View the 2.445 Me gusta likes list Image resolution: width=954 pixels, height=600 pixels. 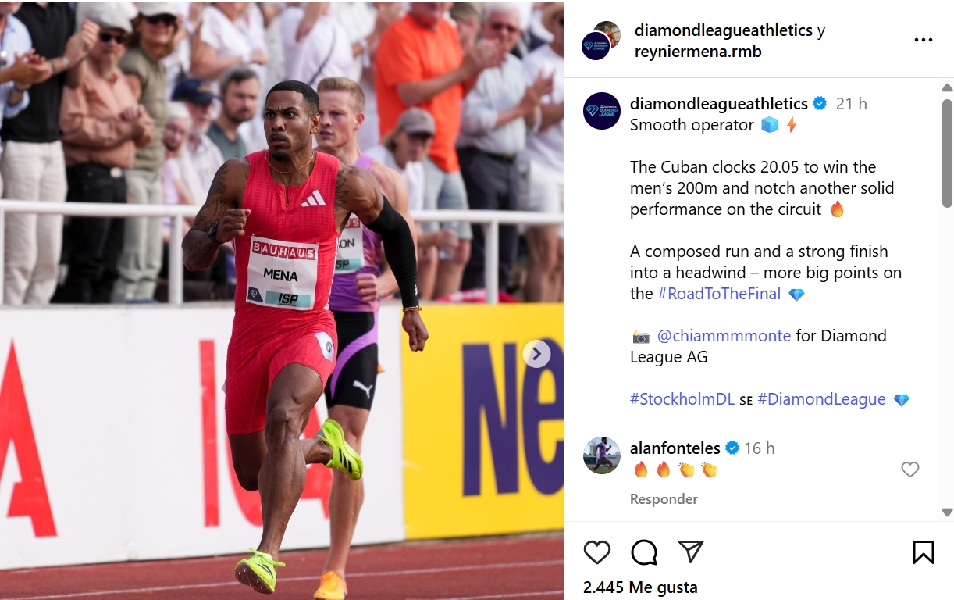tap(640, 587)
